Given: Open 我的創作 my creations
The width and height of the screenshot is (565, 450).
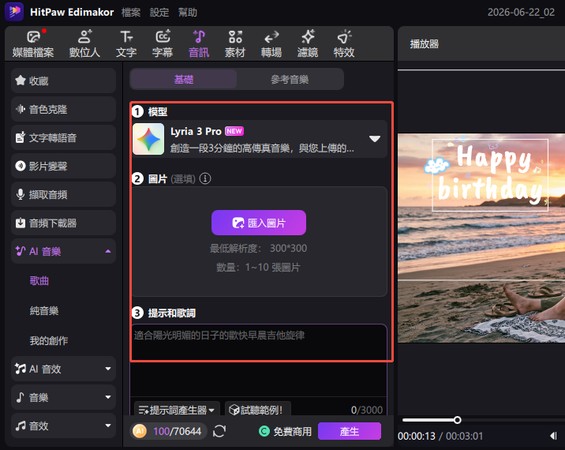Looking at the screenshot, I should (x=49, y=340).
